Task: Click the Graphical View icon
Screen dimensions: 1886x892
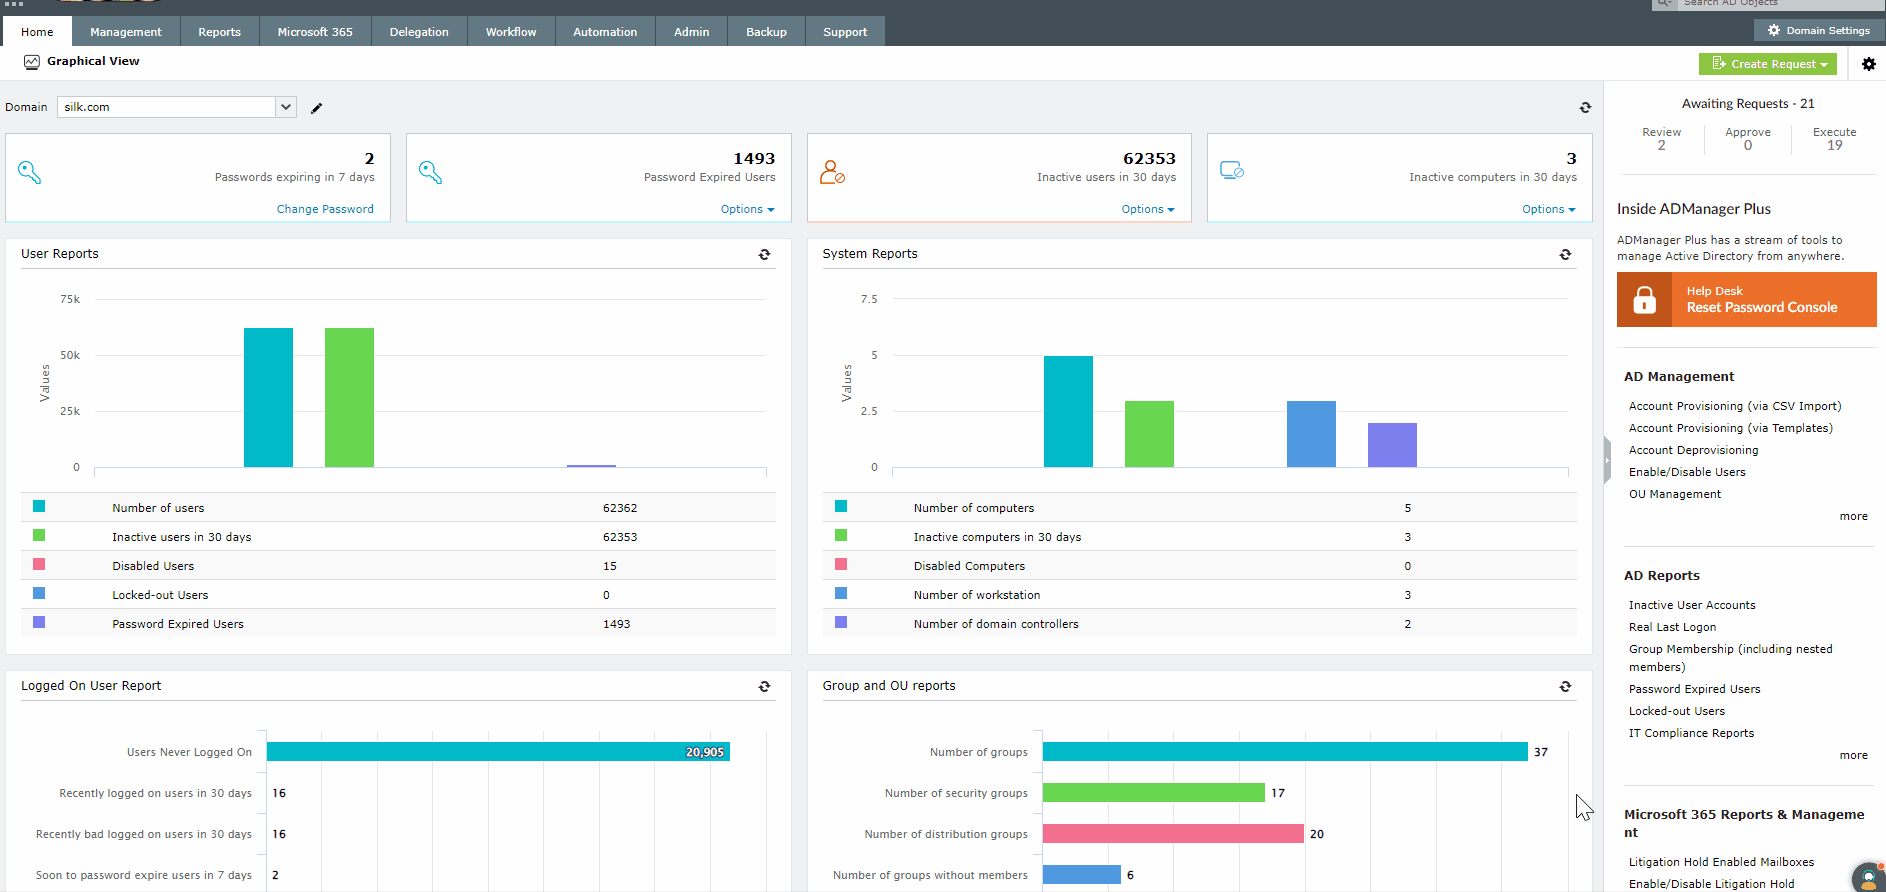Action: click(32, 62)
